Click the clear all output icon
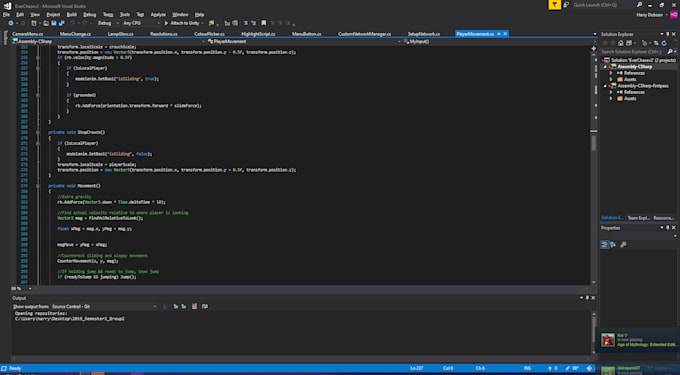 tap(194, 307)
